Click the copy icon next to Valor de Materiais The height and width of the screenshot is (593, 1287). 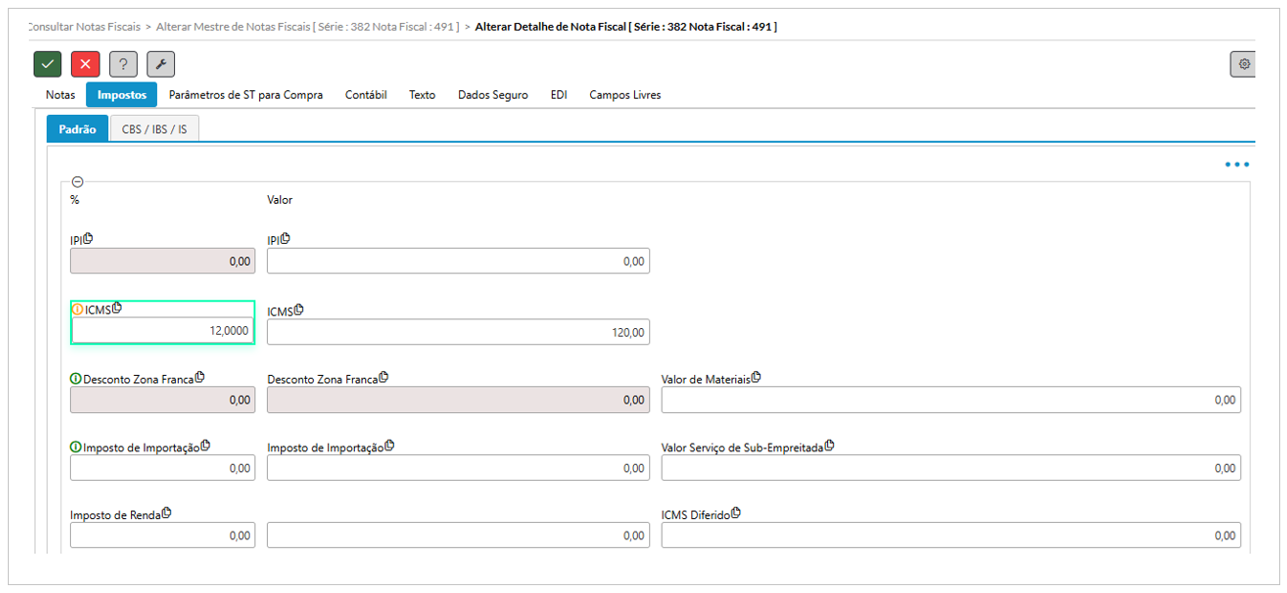756,377
